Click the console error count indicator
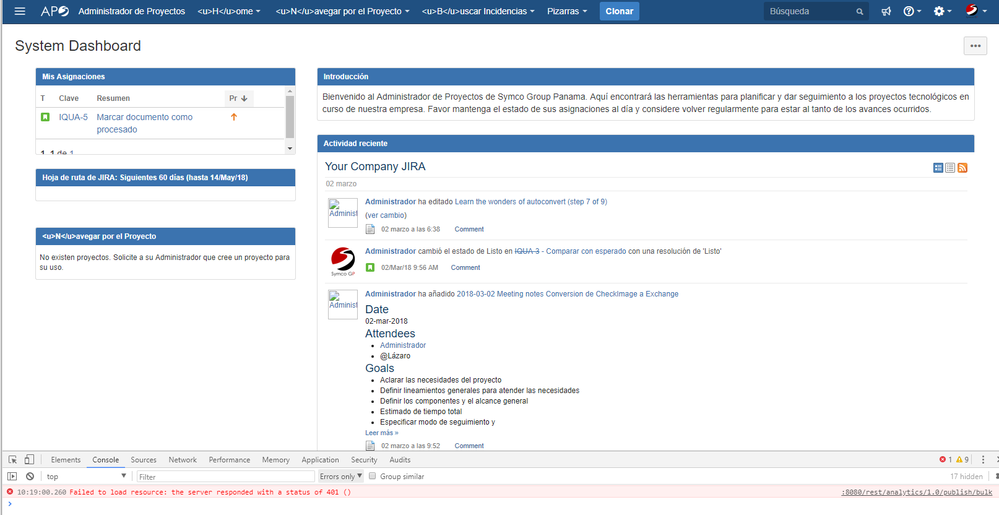Image resolution: width=999 pixels, height=515 pixels. [945, 460]
